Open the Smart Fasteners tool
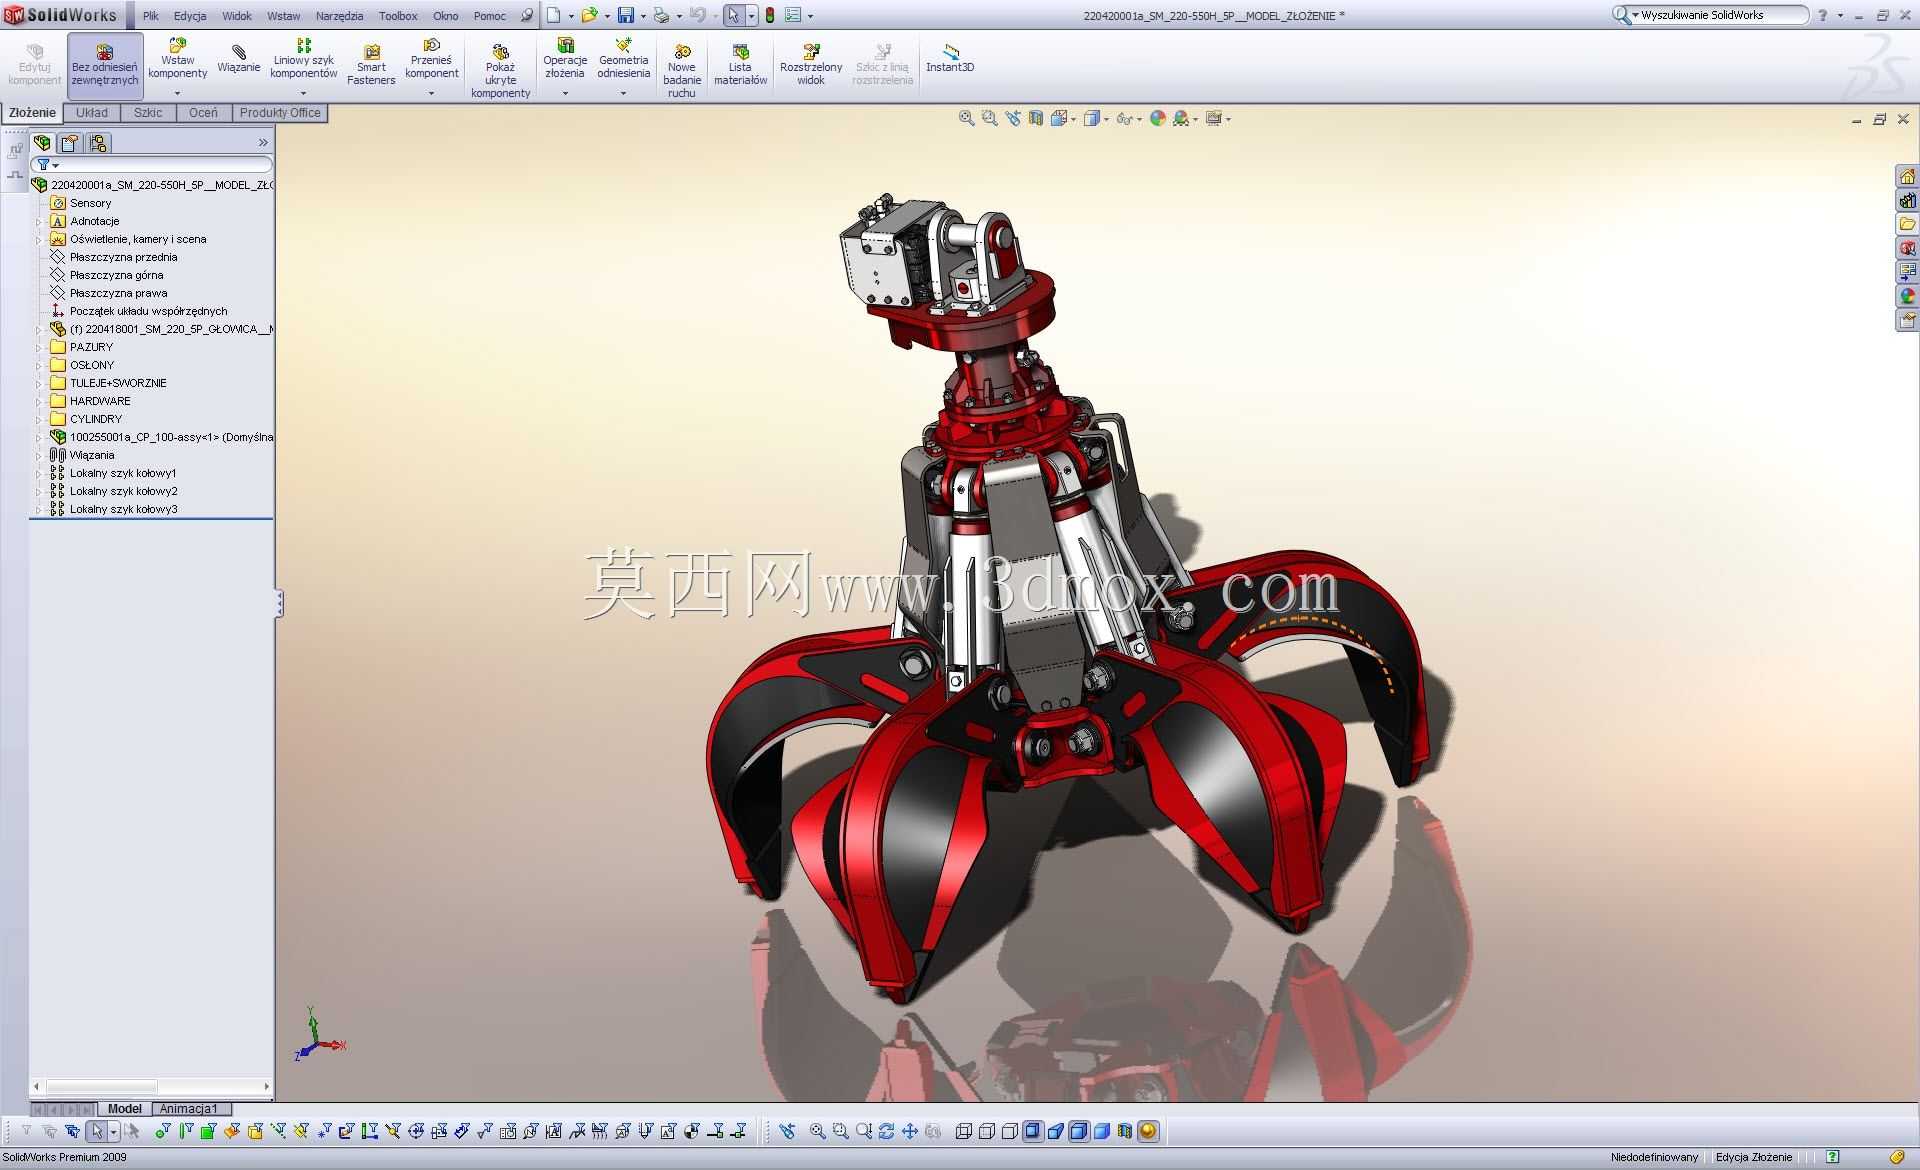1920x1170 pixels. click(371, 65)
